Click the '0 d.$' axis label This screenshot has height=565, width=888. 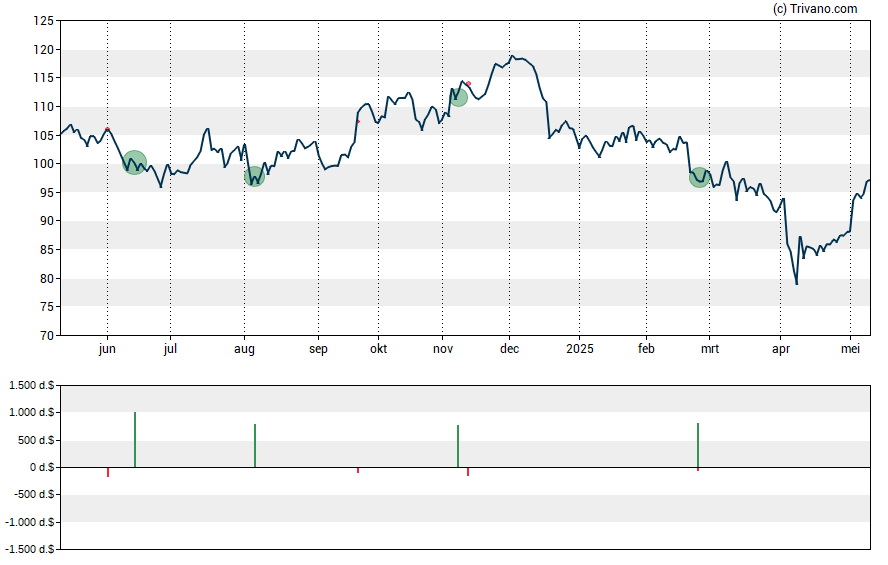coord(42,468)
